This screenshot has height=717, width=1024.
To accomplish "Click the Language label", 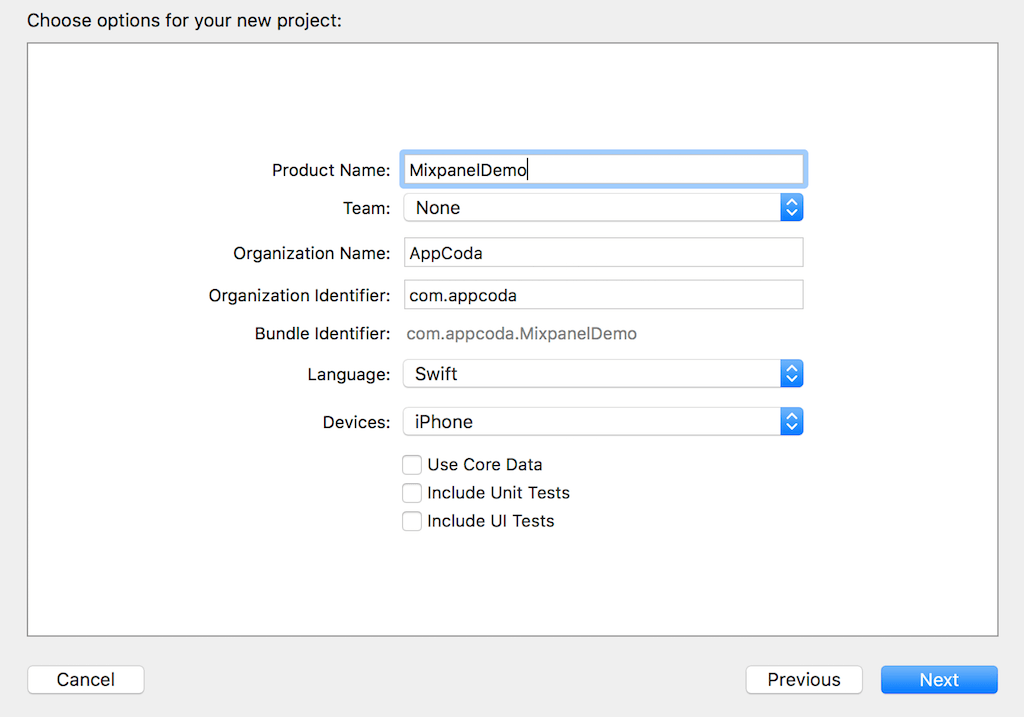I will (349, 375).
